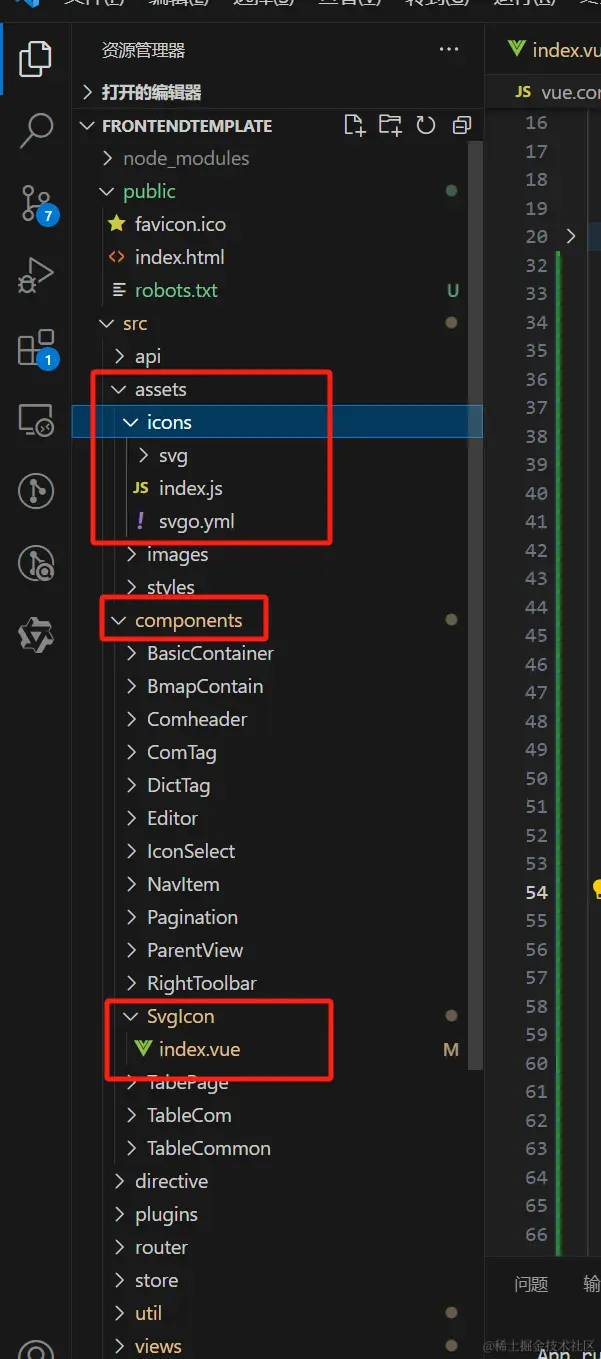This screenshot has height=1359, width=601.
Task: Open the Remote Explorer icon
Action: tap(36, 420)
